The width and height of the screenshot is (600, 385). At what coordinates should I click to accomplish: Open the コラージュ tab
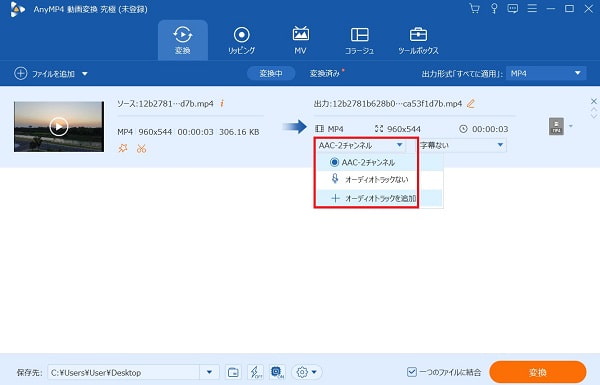click(x=359, y=40)
